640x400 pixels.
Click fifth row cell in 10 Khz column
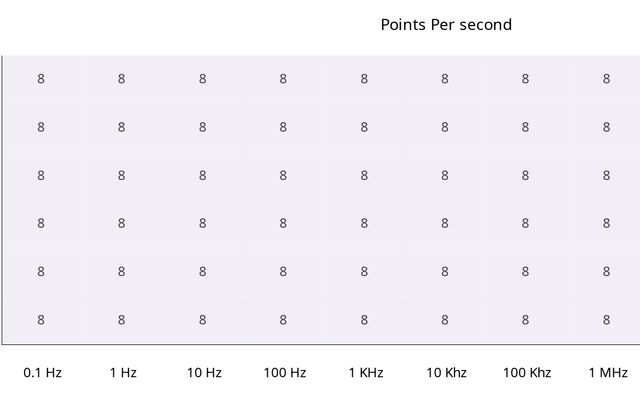pos(445,271)
